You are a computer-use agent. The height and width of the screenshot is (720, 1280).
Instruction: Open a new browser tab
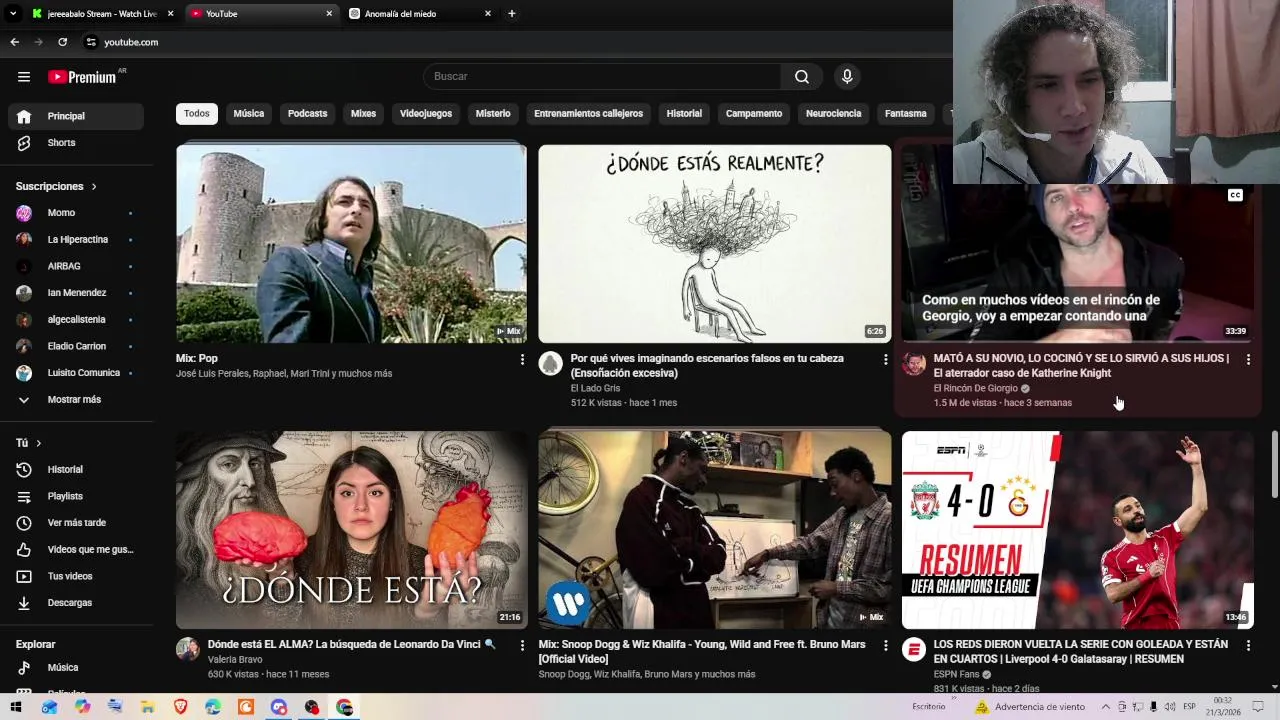[x=512, y=14]
